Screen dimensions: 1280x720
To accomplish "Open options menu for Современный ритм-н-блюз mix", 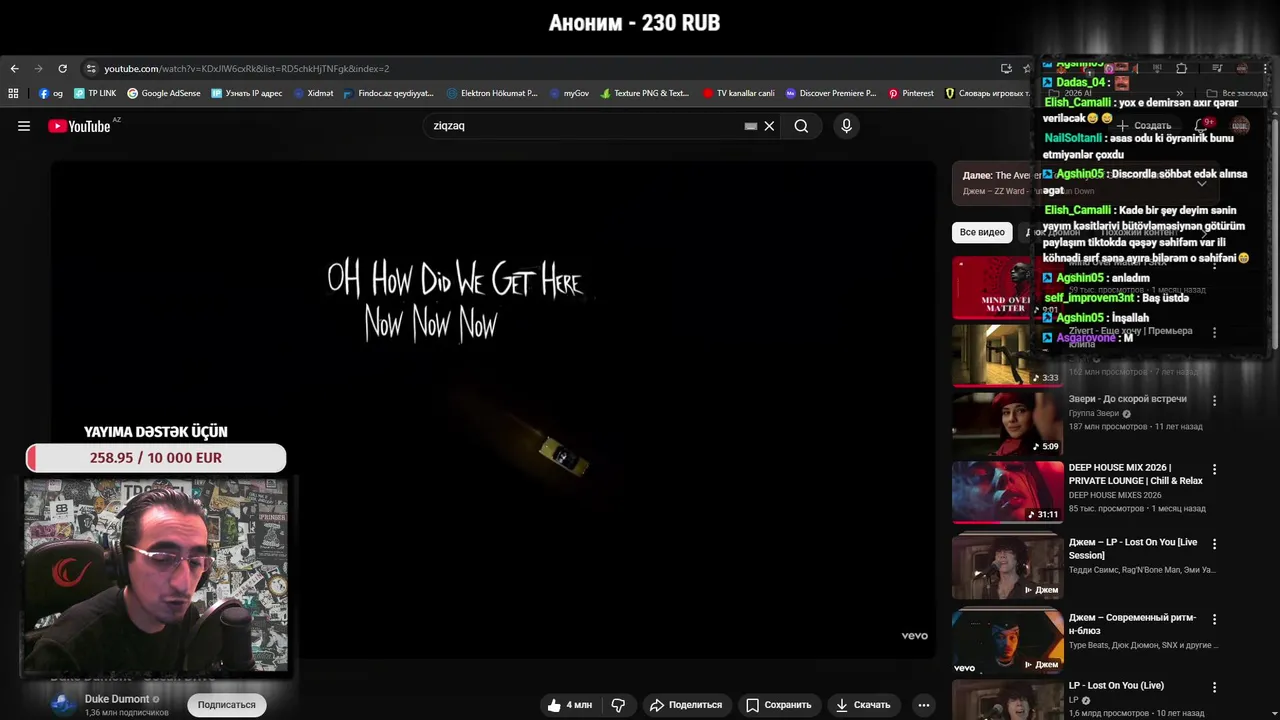I will point(1214,619).
